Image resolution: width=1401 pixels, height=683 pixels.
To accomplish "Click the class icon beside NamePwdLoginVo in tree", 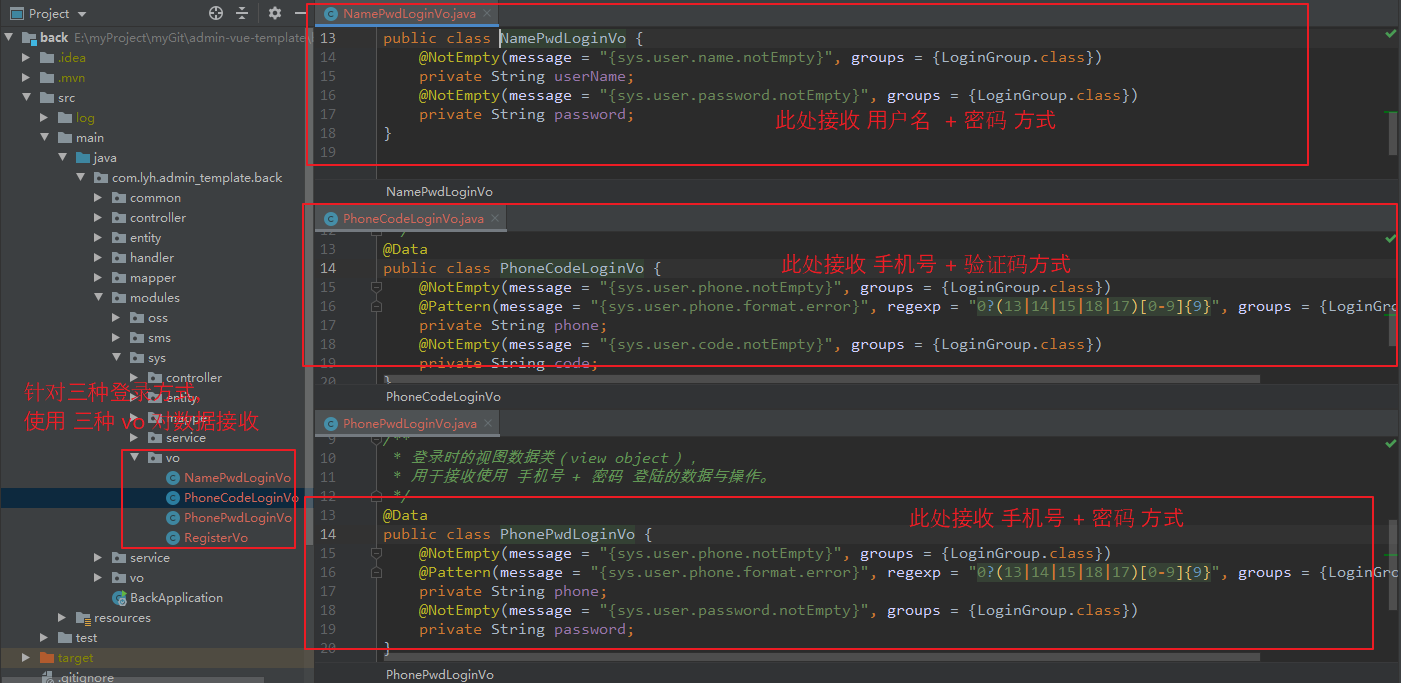I will pos(173,478).
